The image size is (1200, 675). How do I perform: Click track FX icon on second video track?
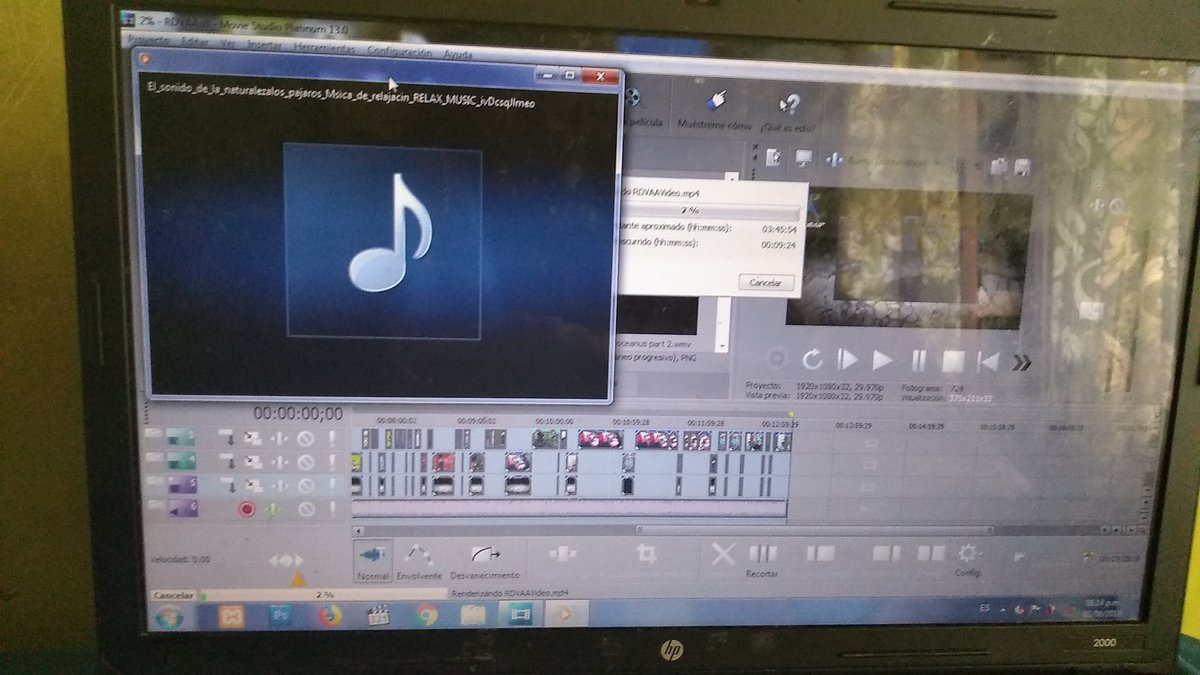click(x=279, y=462)
